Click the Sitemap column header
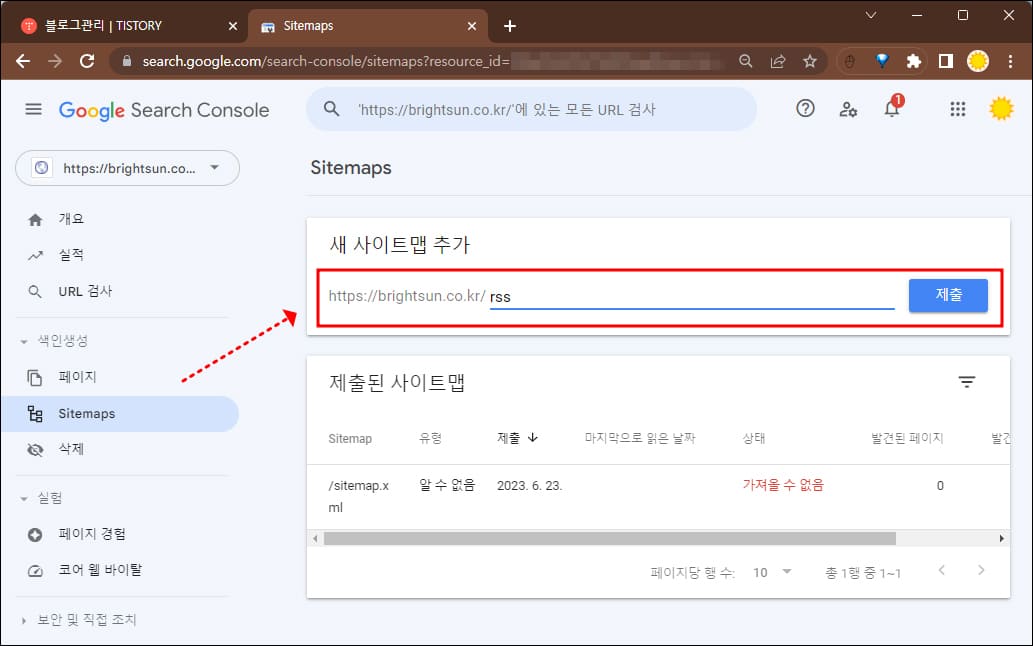Screen dimensions: 1033x646 [x=350, y=439]
